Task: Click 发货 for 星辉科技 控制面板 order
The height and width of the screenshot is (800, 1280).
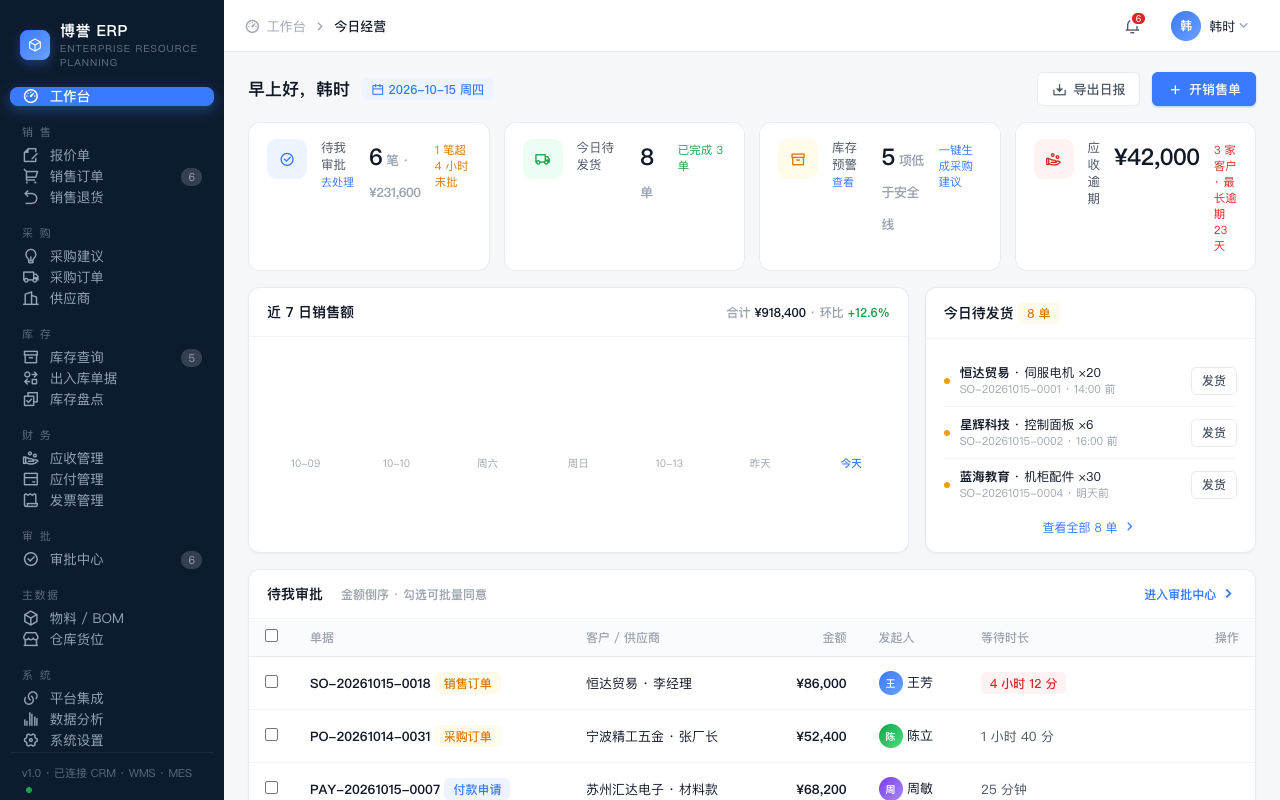Action: (1214, 433)
